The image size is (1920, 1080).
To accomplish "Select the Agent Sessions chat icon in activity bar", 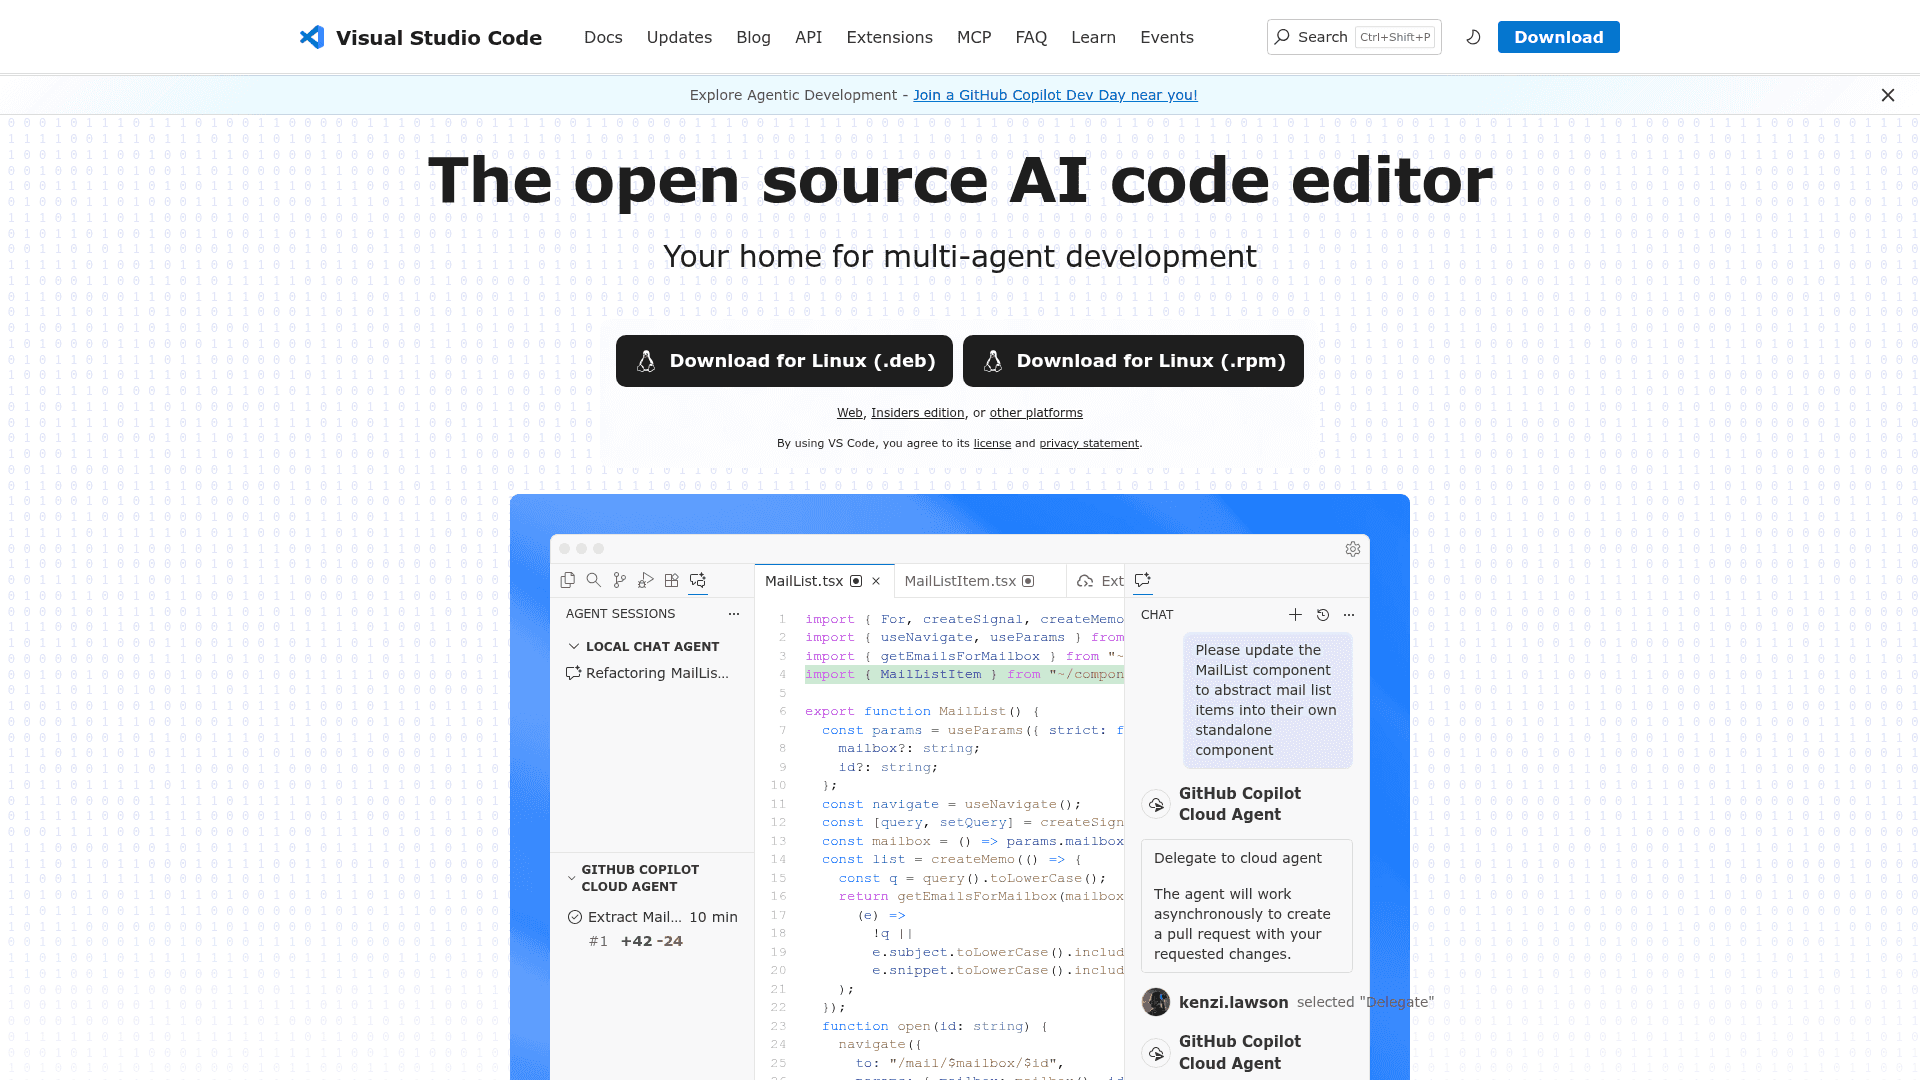I will tap(698, 580).
